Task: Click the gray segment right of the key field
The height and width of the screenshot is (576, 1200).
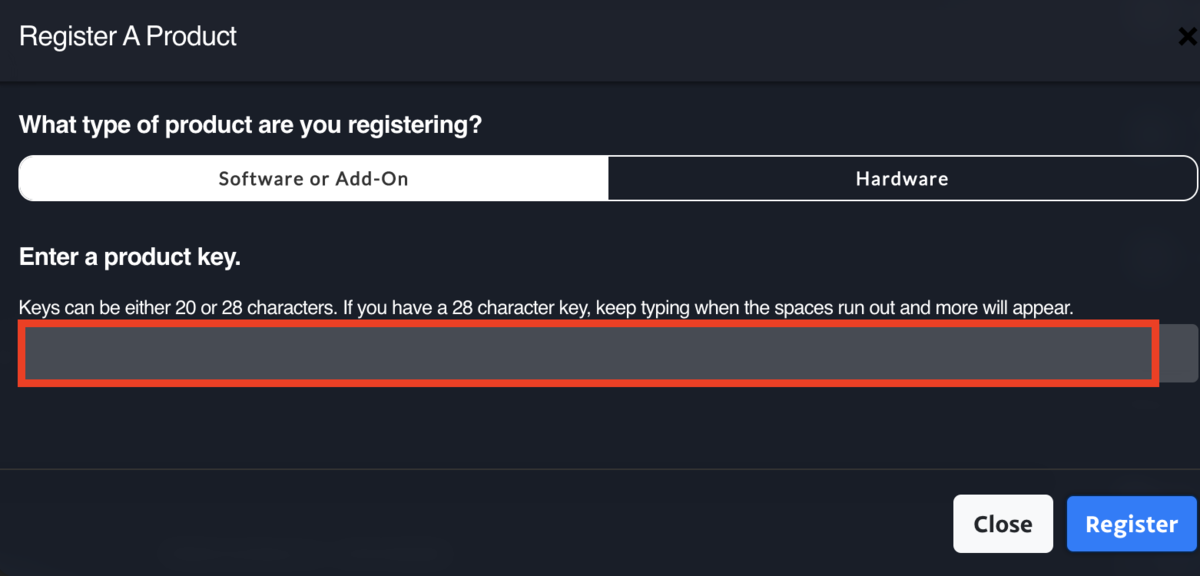Action: point(1179,353)
